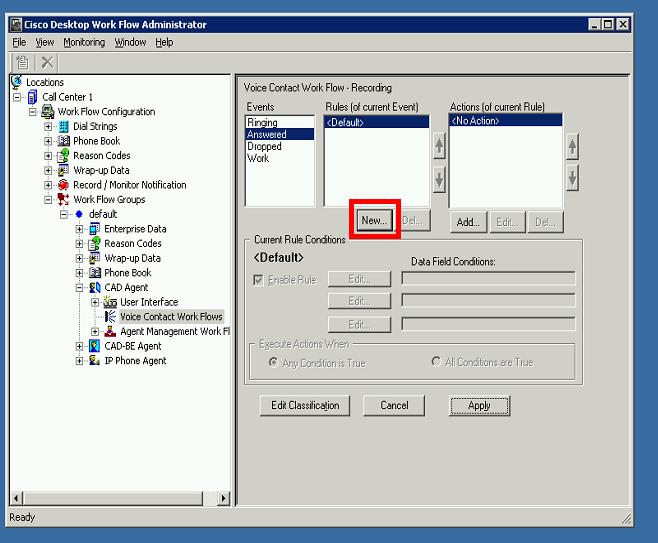Viewport: 658px width, 543px height.
Task: Click the Dial Strings icon
Action: pos(63,126)
